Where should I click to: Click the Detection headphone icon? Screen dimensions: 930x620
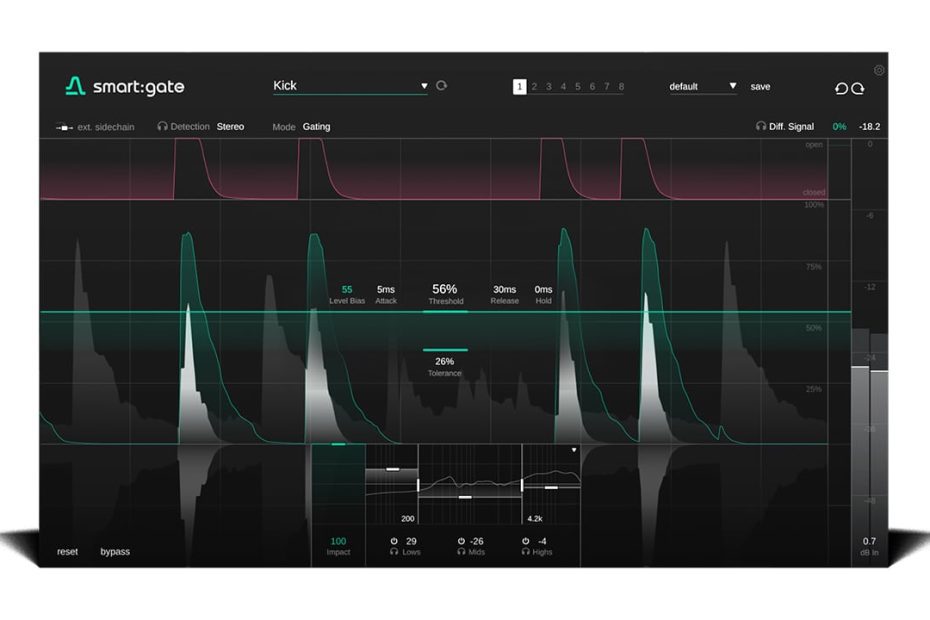tap(162, 127)
